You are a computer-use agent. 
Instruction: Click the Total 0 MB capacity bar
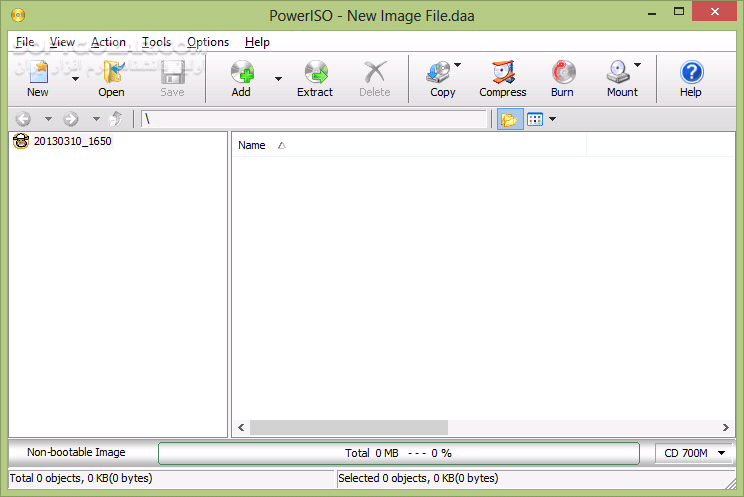click(x=399, y=453)
